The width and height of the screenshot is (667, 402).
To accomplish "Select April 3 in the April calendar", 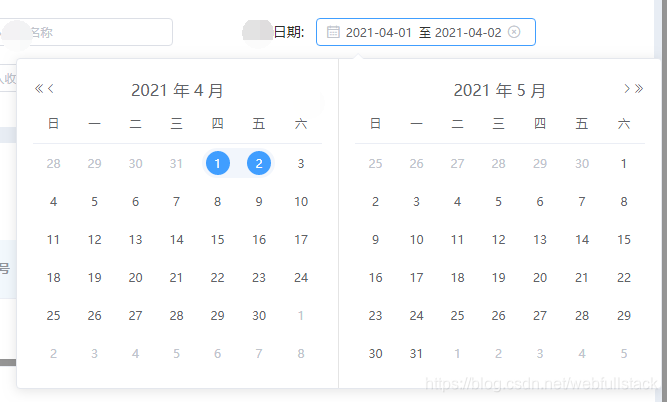I will click(301, 163).
